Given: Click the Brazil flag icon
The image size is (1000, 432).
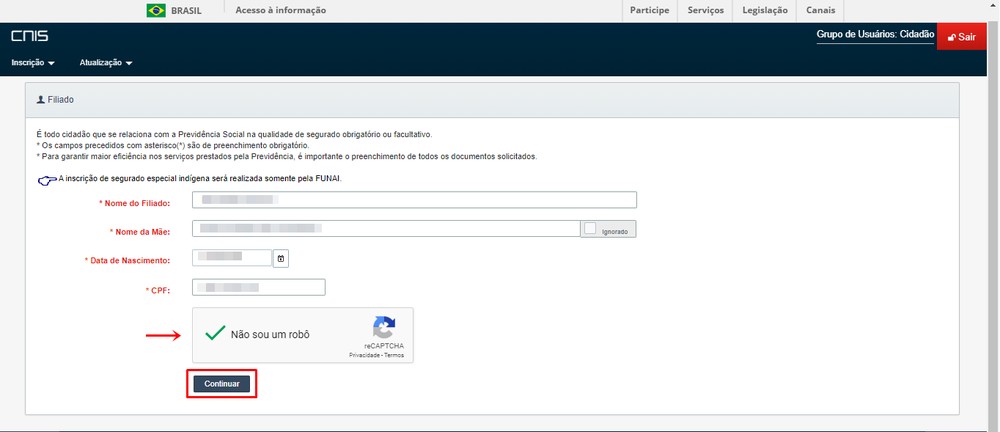Looking at the screenshot, I should [156, 11].
